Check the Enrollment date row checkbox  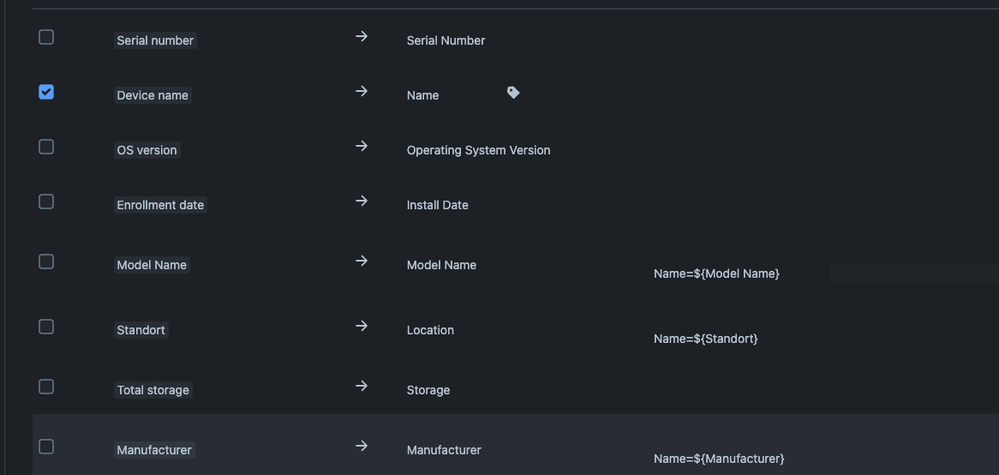pos(46,202)
